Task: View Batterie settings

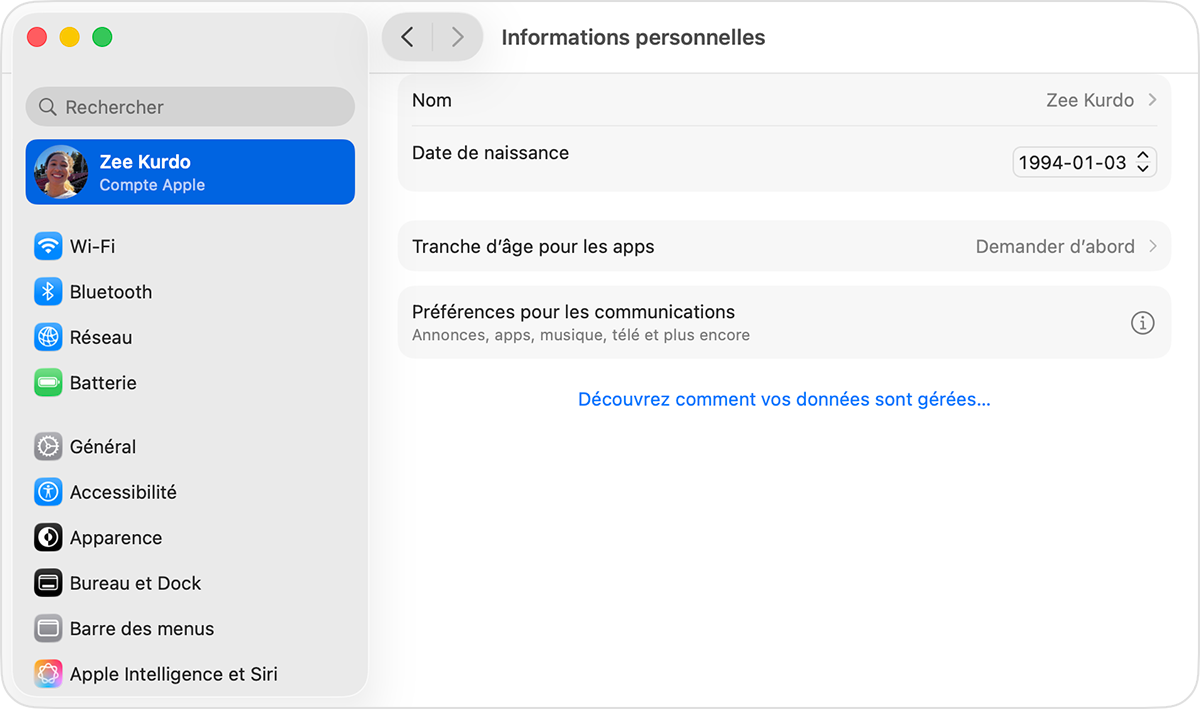Action: tap(104, 383)
